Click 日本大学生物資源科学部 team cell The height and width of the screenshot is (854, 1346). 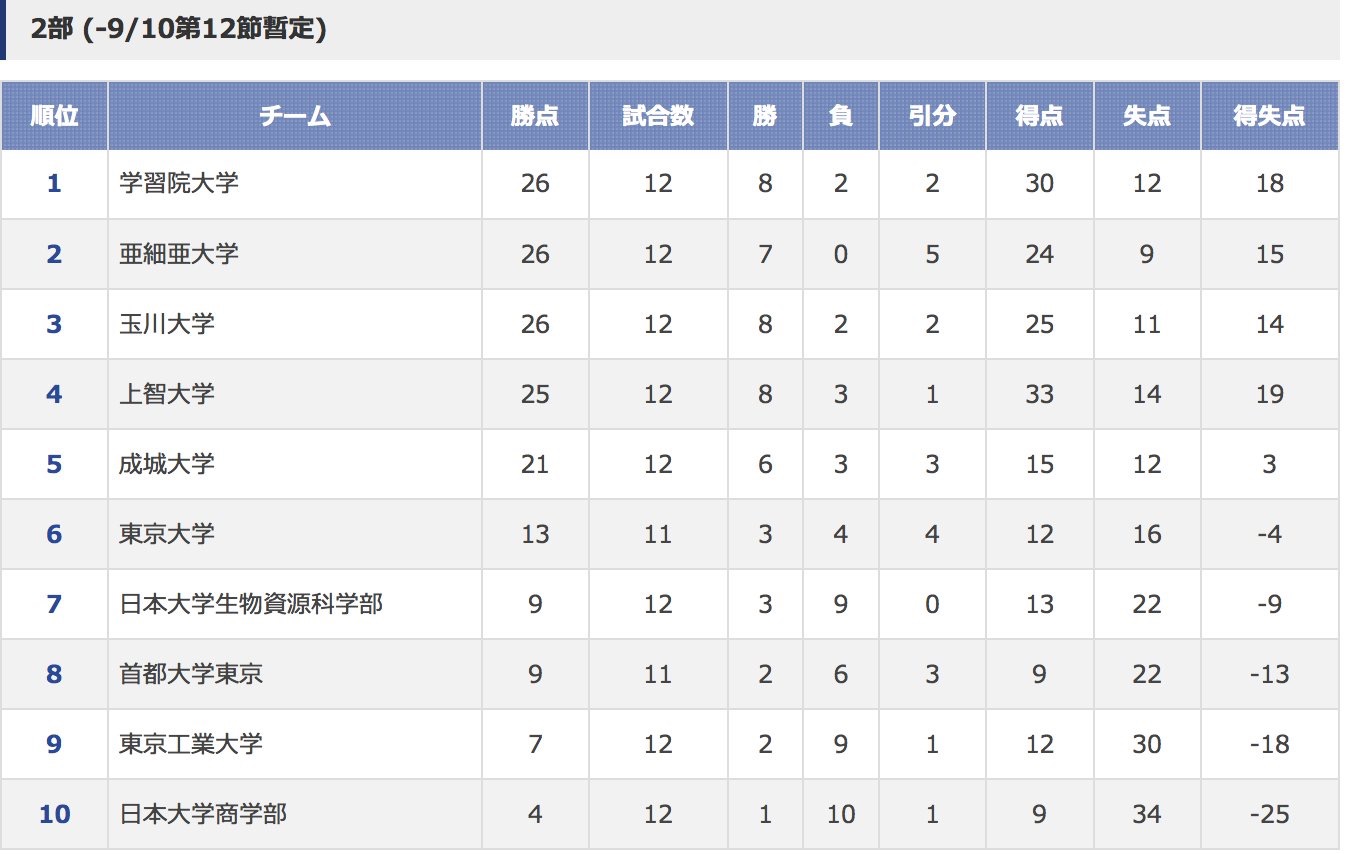click(x=295, y=604)
